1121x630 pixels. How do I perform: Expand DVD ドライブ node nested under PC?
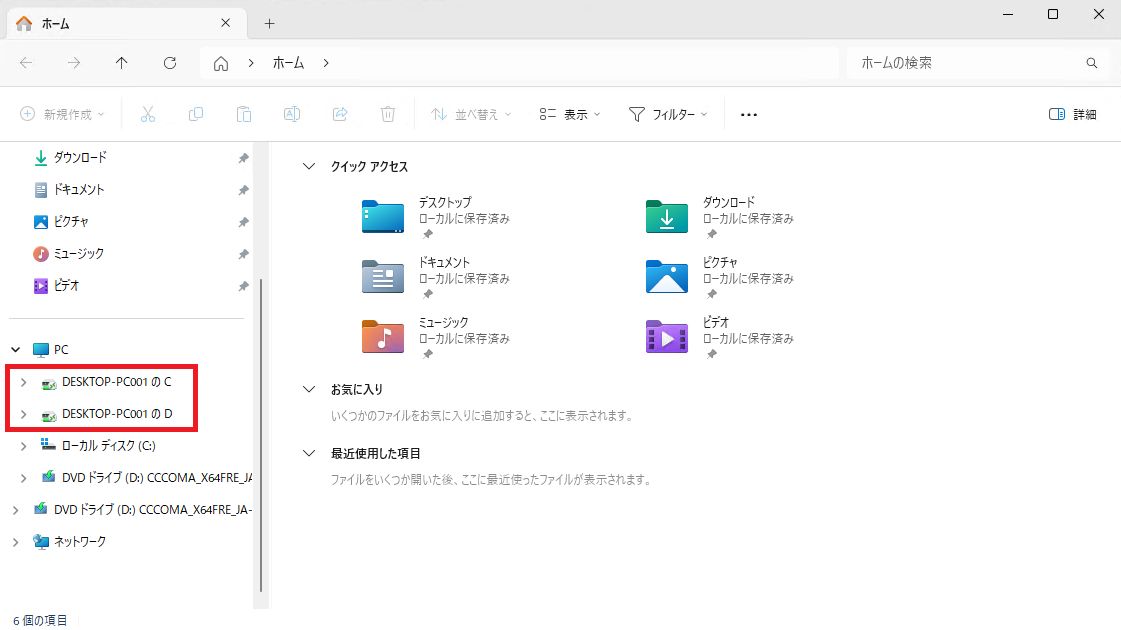coord(24,478)
